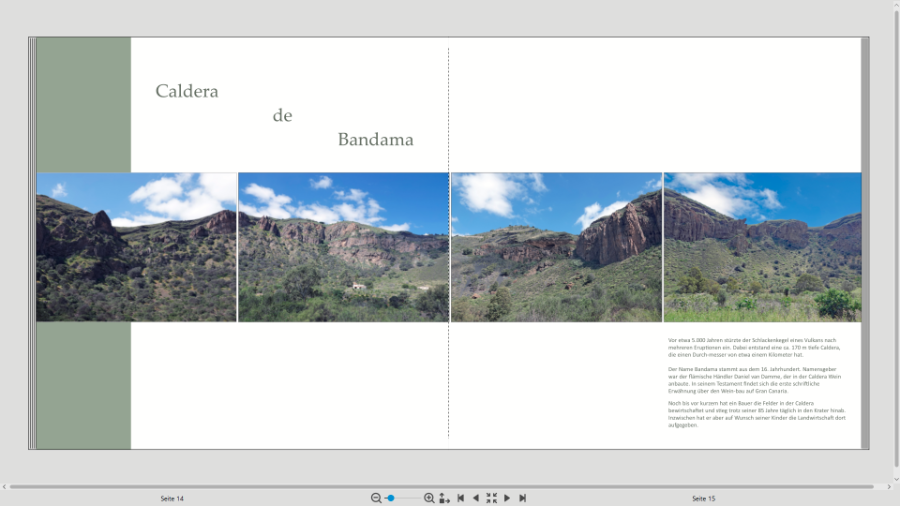Click the collapse arrows fullscreen icon
Viewport: 900px width, 506px height.
(x=491, y=498)
